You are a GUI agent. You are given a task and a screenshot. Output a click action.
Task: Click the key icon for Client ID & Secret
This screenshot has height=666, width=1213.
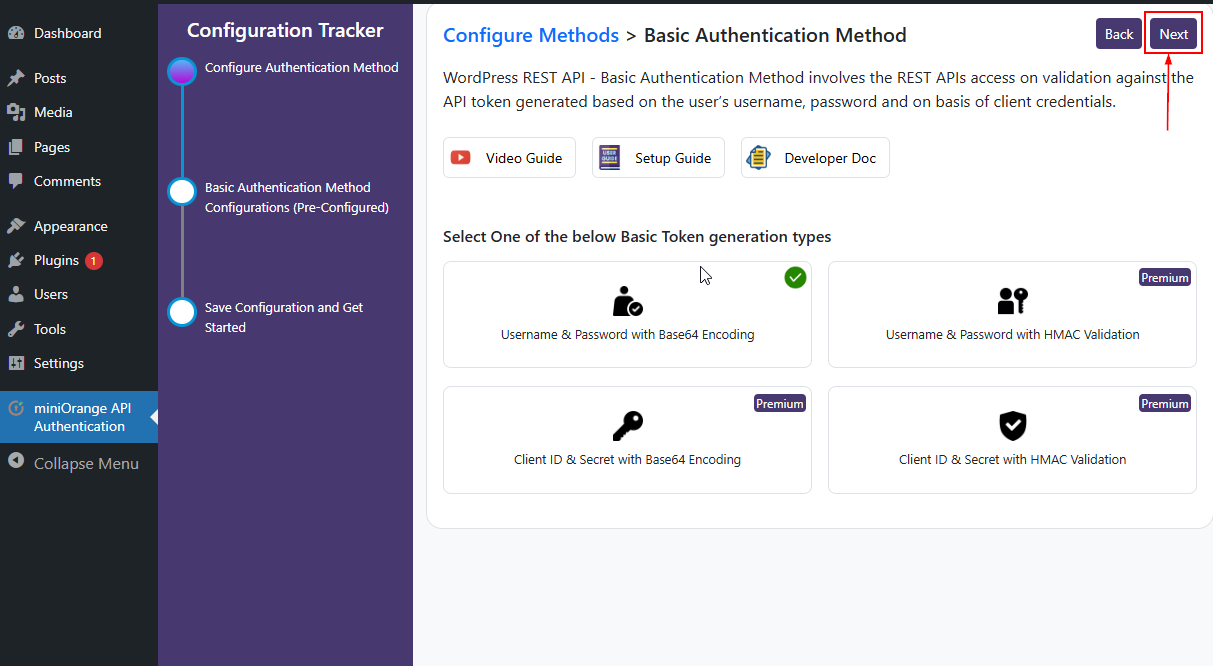point(627,426)
